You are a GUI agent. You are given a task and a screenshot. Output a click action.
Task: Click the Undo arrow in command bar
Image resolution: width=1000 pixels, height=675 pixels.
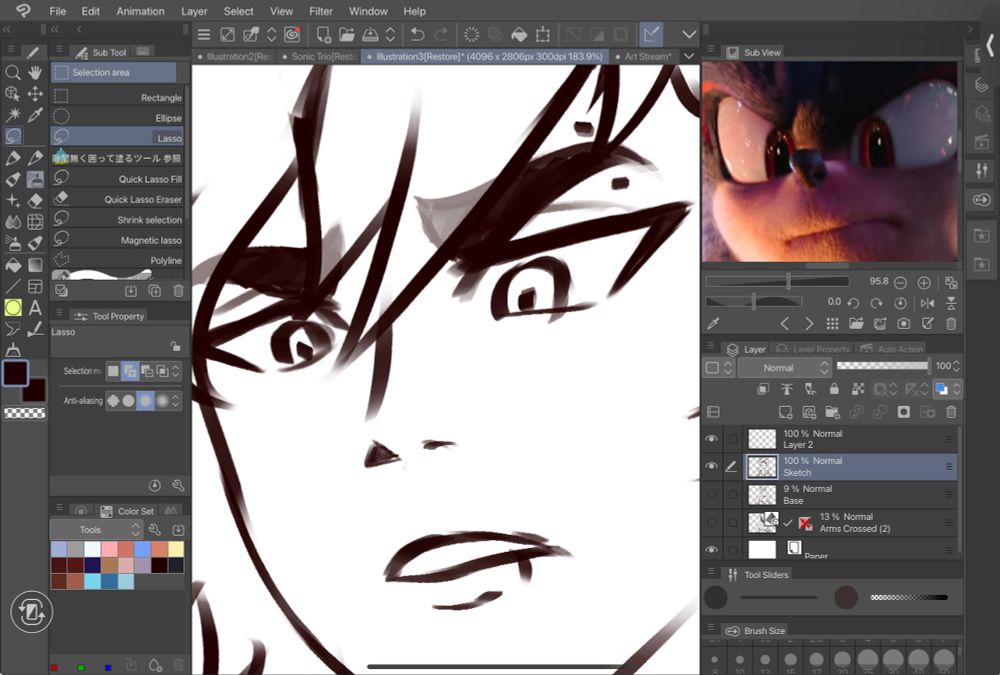click(x=418, y=34)
